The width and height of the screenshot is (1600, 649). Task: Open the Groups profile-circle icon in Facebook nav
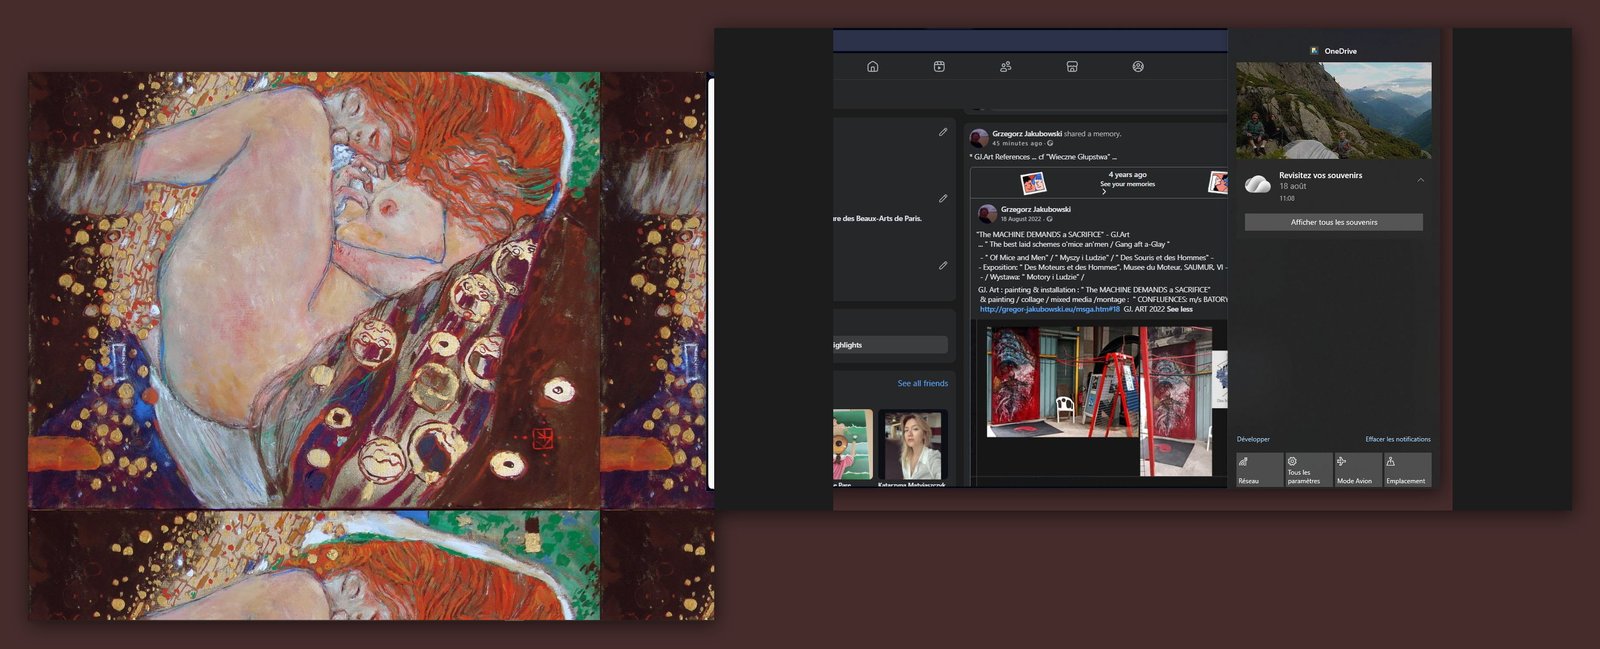(x=1138, y=66)
